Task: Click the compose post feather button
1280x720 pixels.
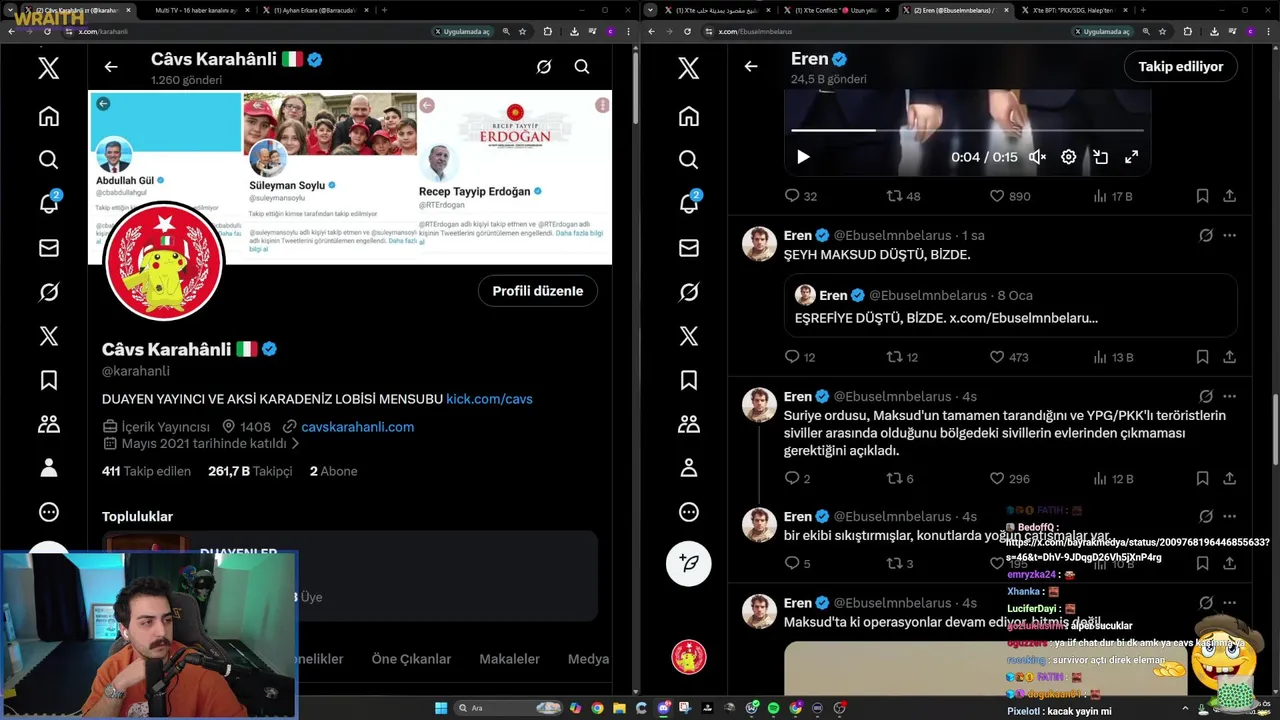Action: (689, 563)
